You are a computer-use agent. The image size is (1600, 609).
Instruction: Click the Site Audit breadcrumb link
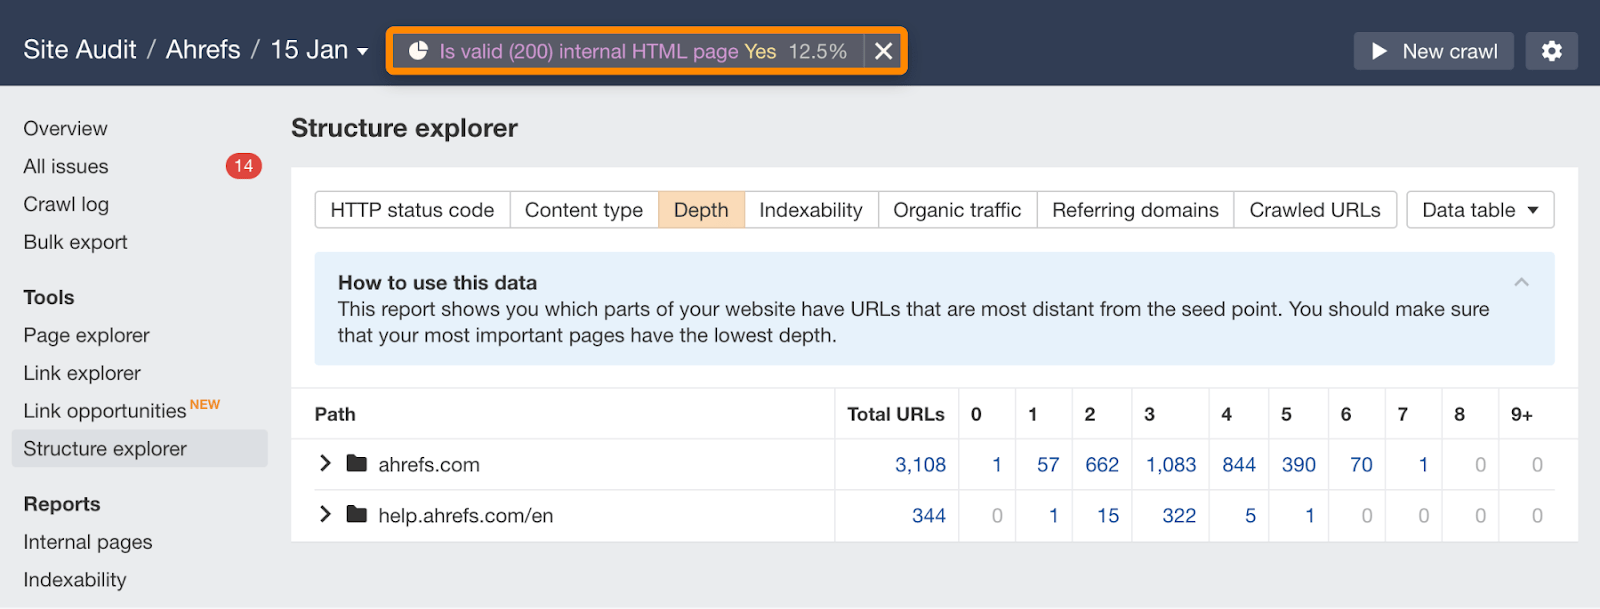coord(80,50)
